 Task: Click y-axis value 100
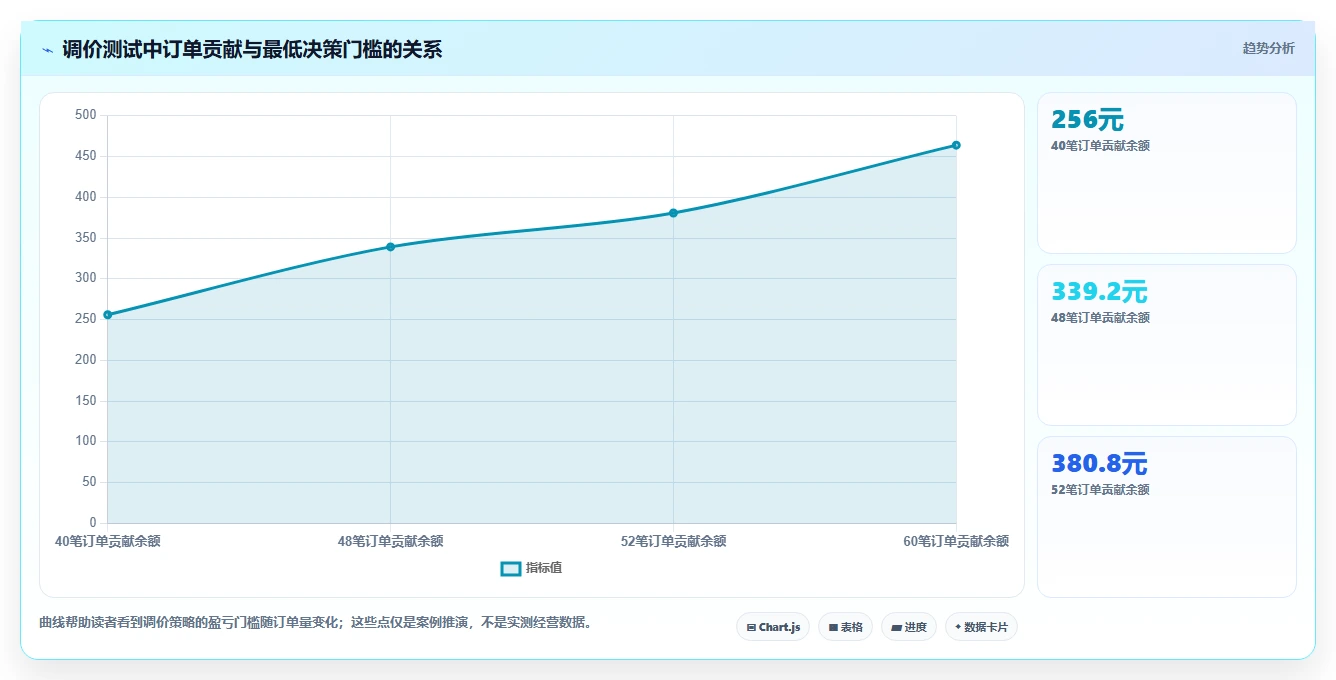(x=86, y=441)
